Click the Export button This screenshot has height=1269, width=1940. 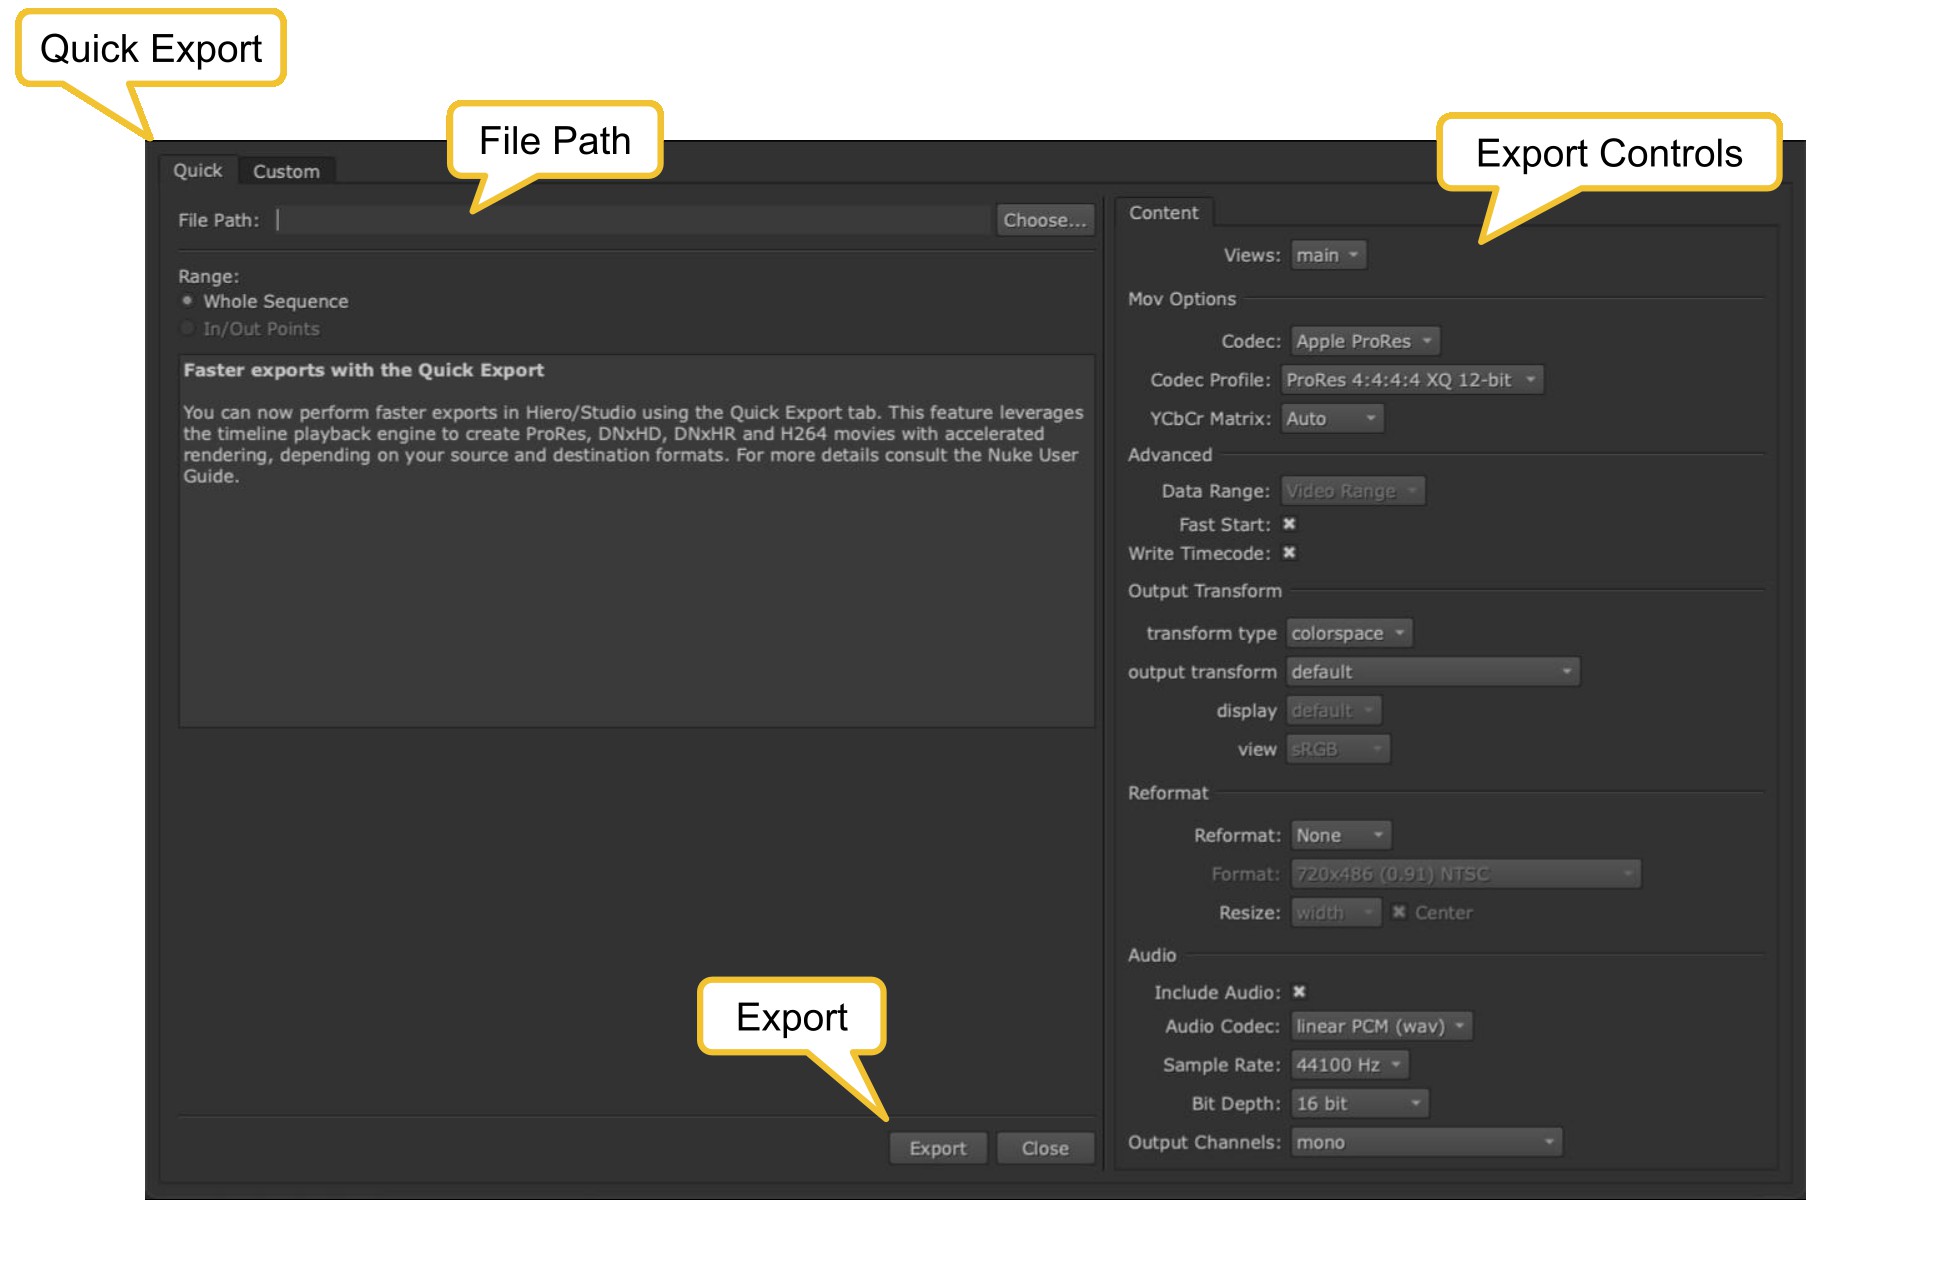click(x=937, y=1148)
